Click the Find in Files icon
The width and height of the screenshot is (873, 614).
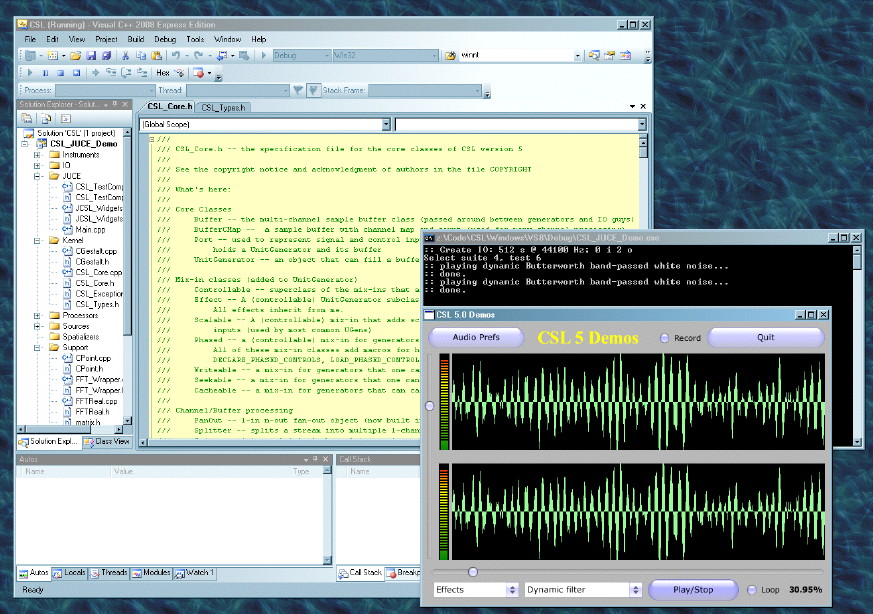[x=450, y=56]
